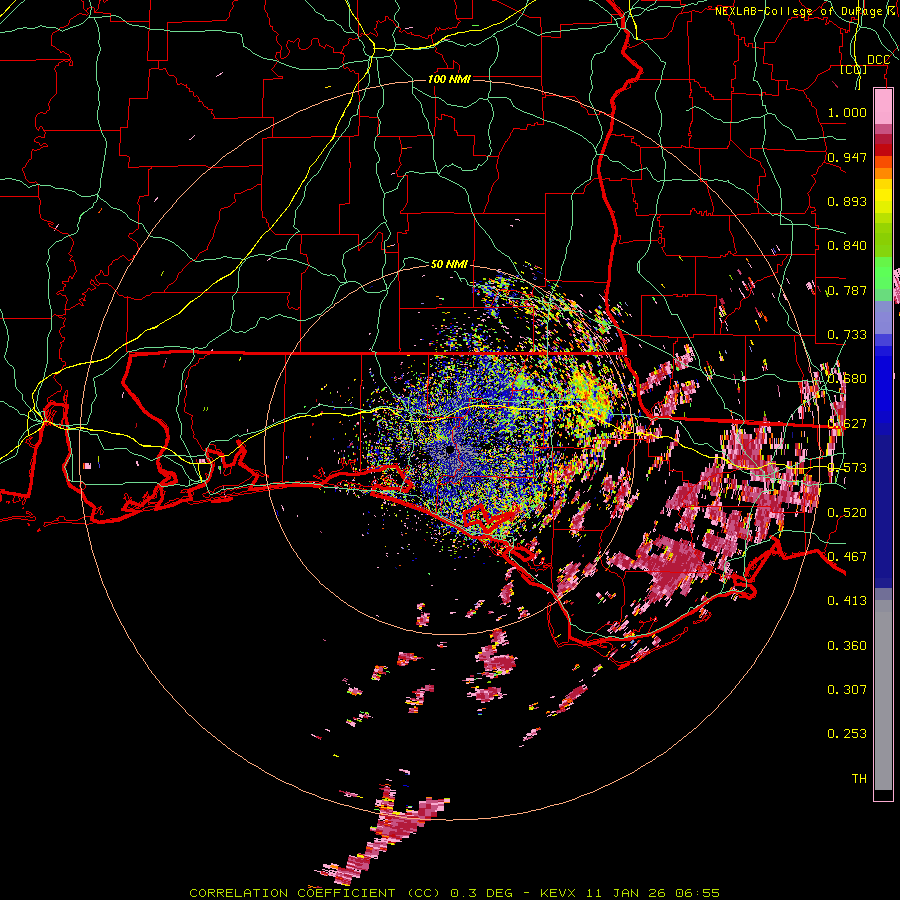Click the light pink top color bar segment
This screenshot has width=900, height=900.
[883, 107]
